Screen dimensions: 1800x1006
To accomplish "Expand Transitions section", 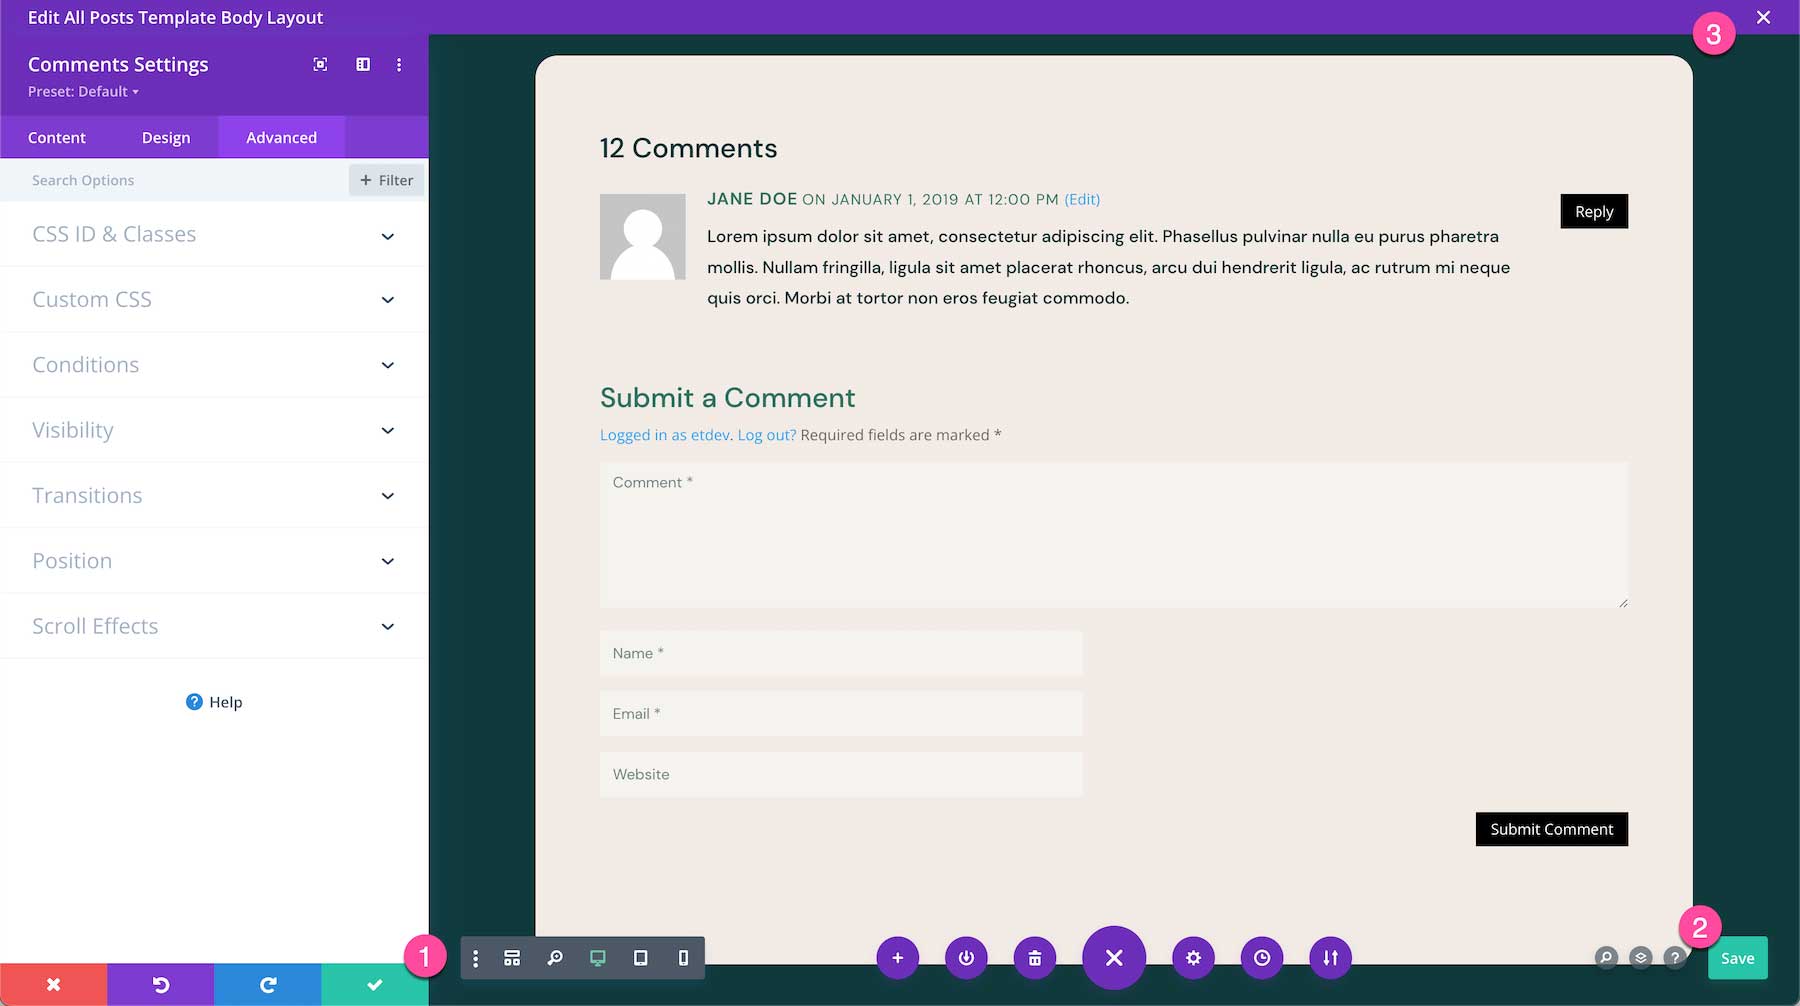I will click(214, 496).
